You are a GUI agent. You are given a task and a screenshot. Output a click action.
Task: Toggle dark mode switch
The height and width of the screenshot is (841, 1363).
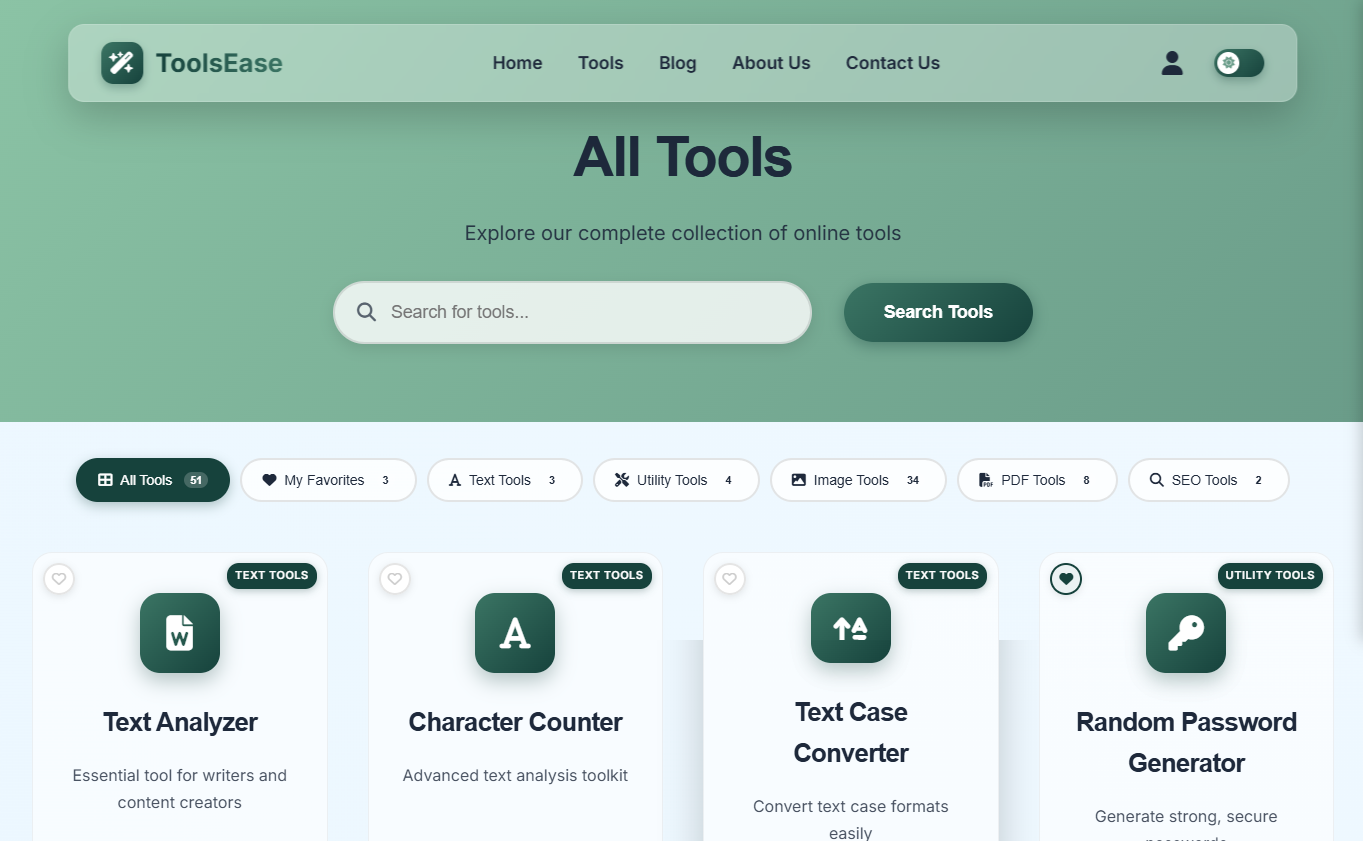pyautogui.click(x=1238, y=63)
